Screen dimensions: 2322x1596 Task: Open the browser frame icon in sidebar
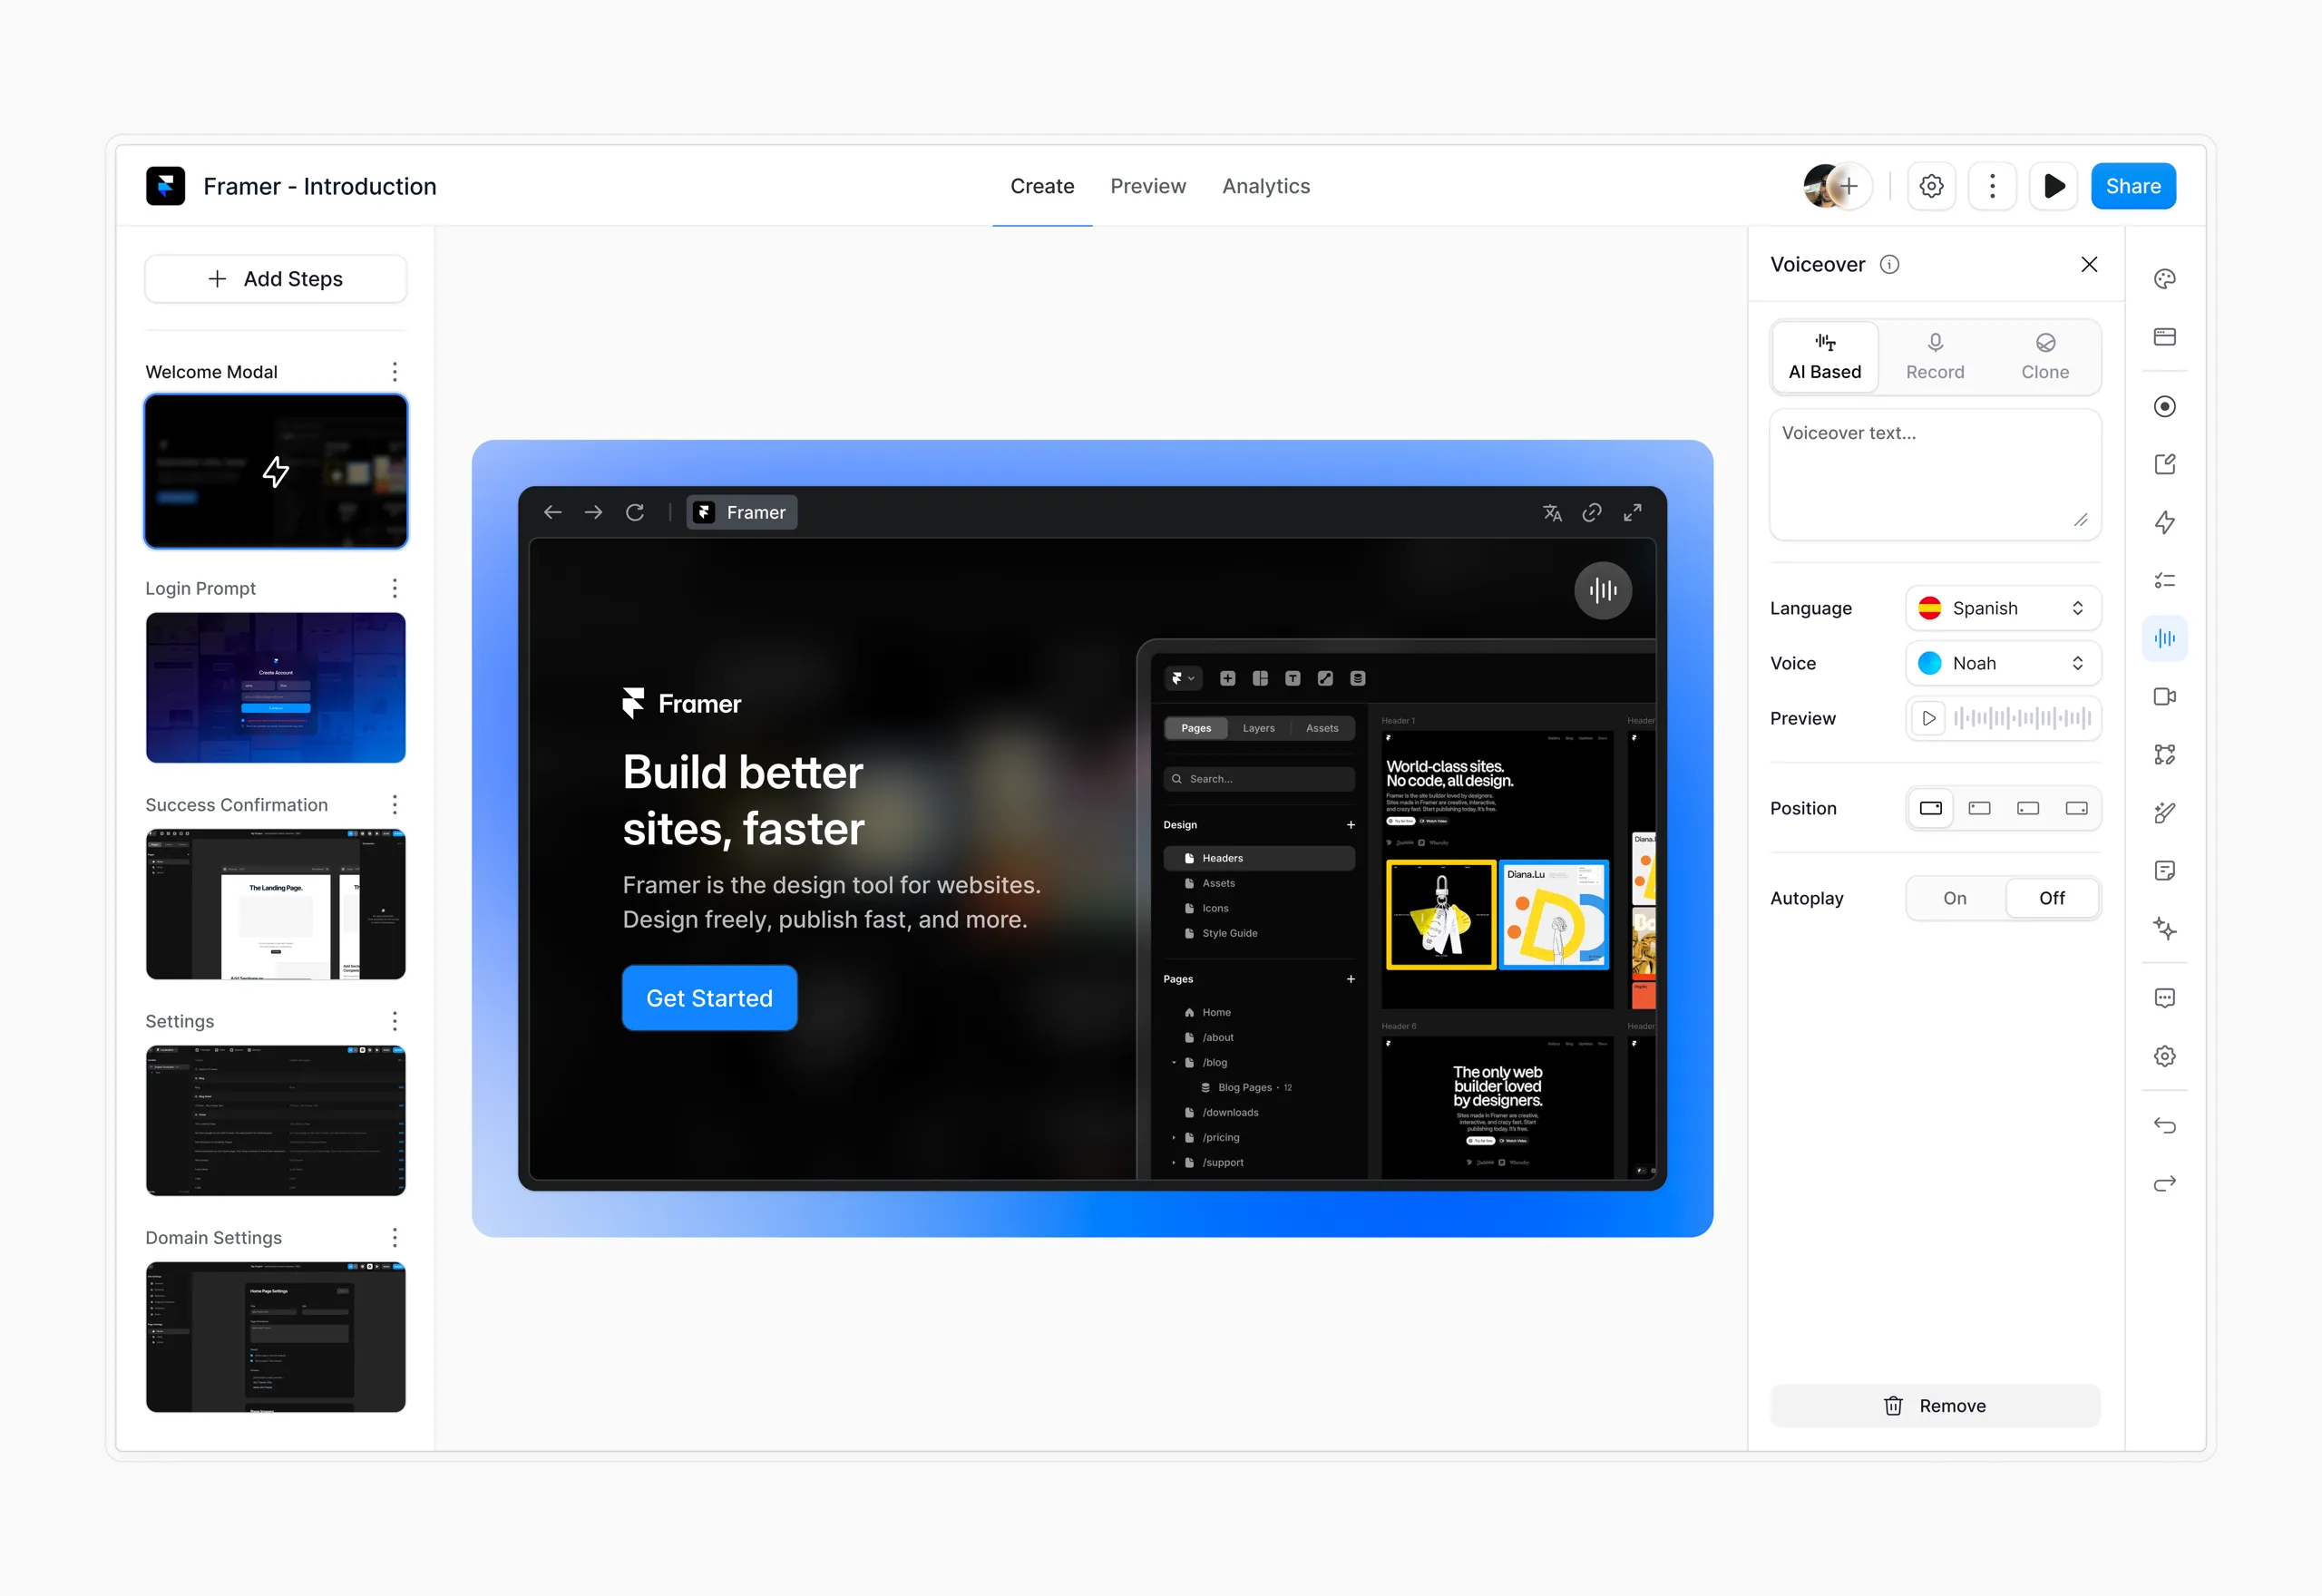click(x=2164, y=337)
